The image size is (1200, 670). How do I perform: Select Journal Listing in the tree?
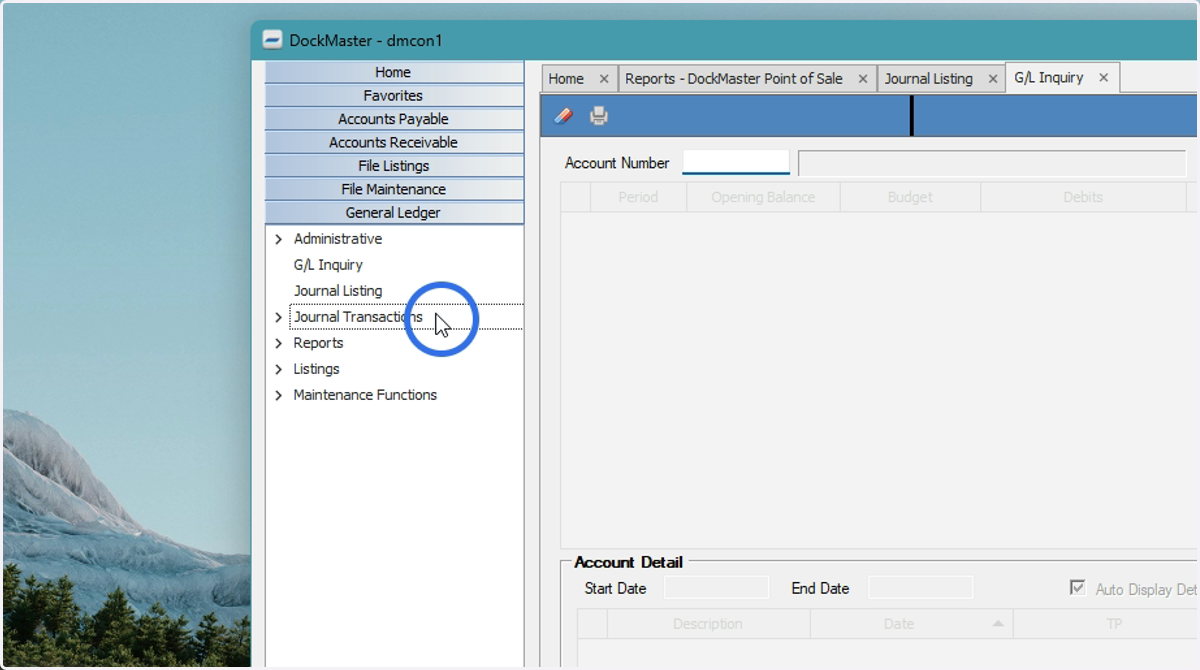click(x=338, y=291)
